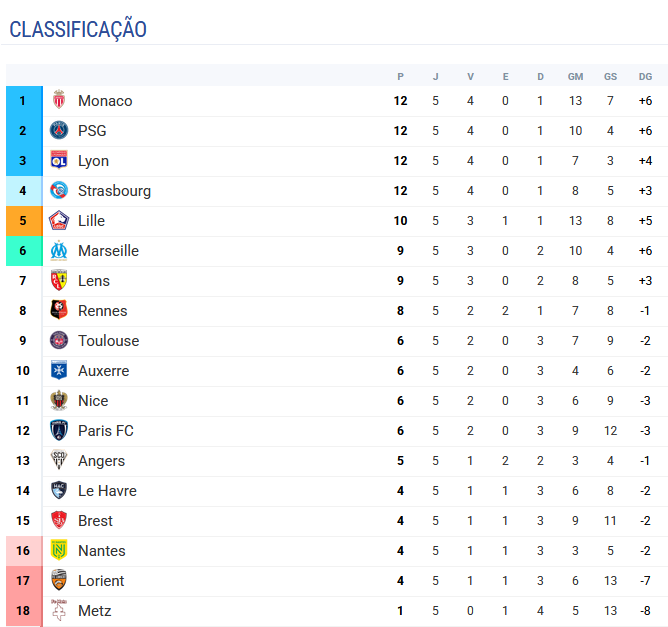Sort by GM goals scored header
Screen dimensions: 668x627
coord(575,77)
